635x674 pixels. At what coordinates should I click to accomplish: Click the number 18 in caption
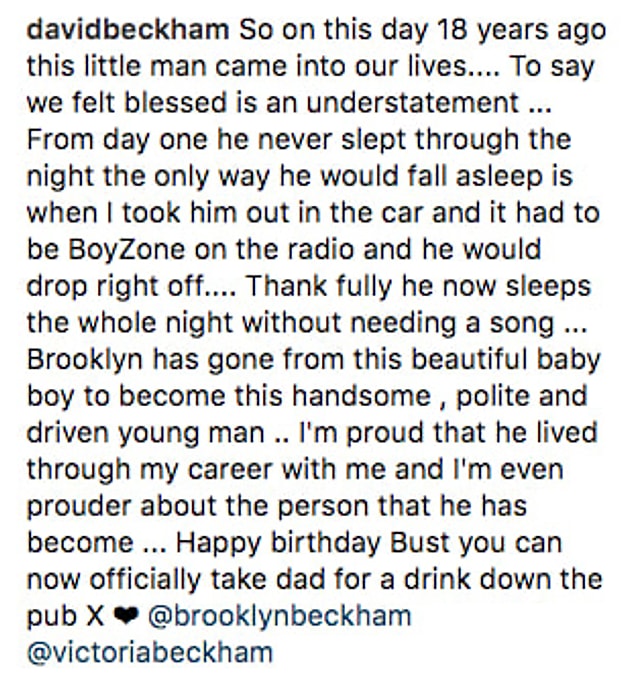click(452, 30)
